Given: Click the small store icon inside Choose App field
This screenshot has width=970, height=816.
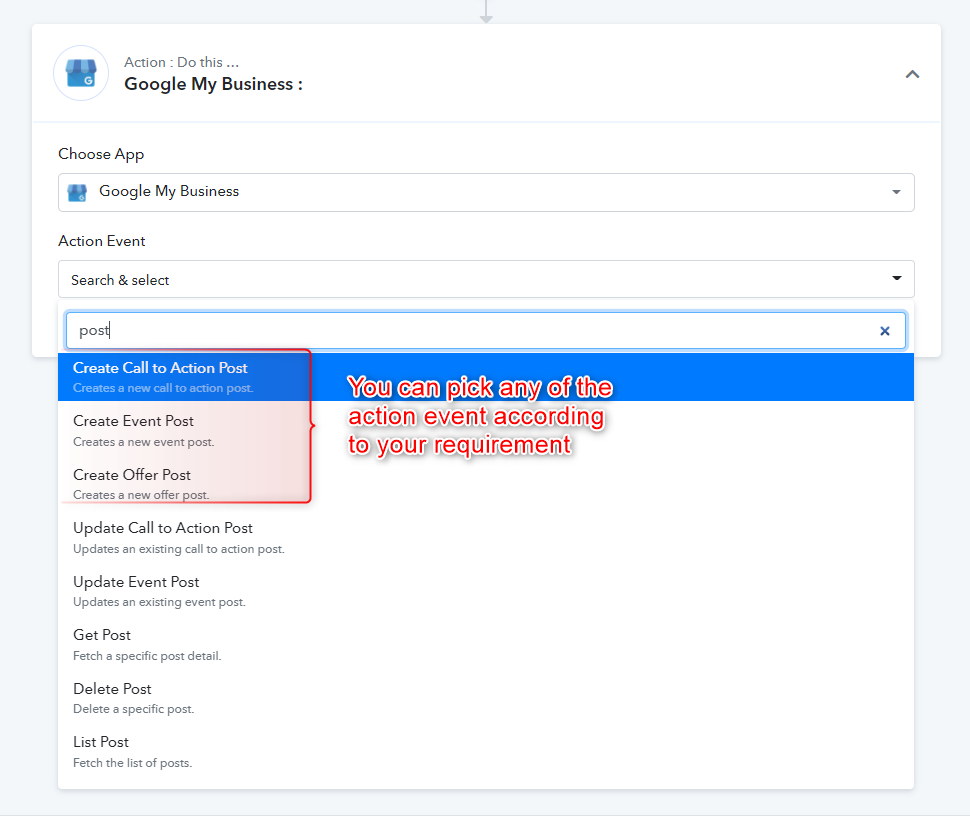Looking at the screenshot, I should (77, 192).
